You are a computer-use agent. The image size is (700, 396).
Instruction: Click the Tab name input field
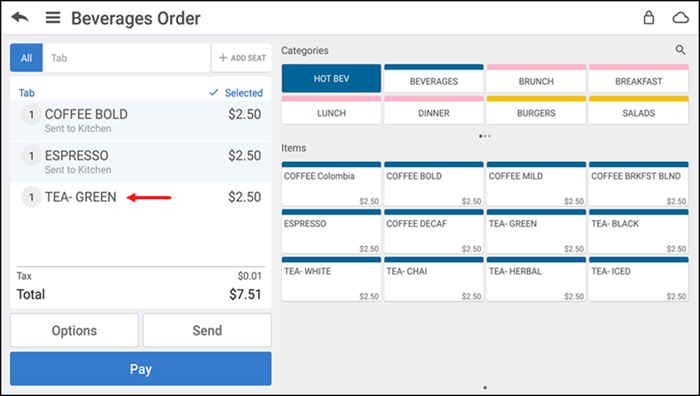(126, 58)
